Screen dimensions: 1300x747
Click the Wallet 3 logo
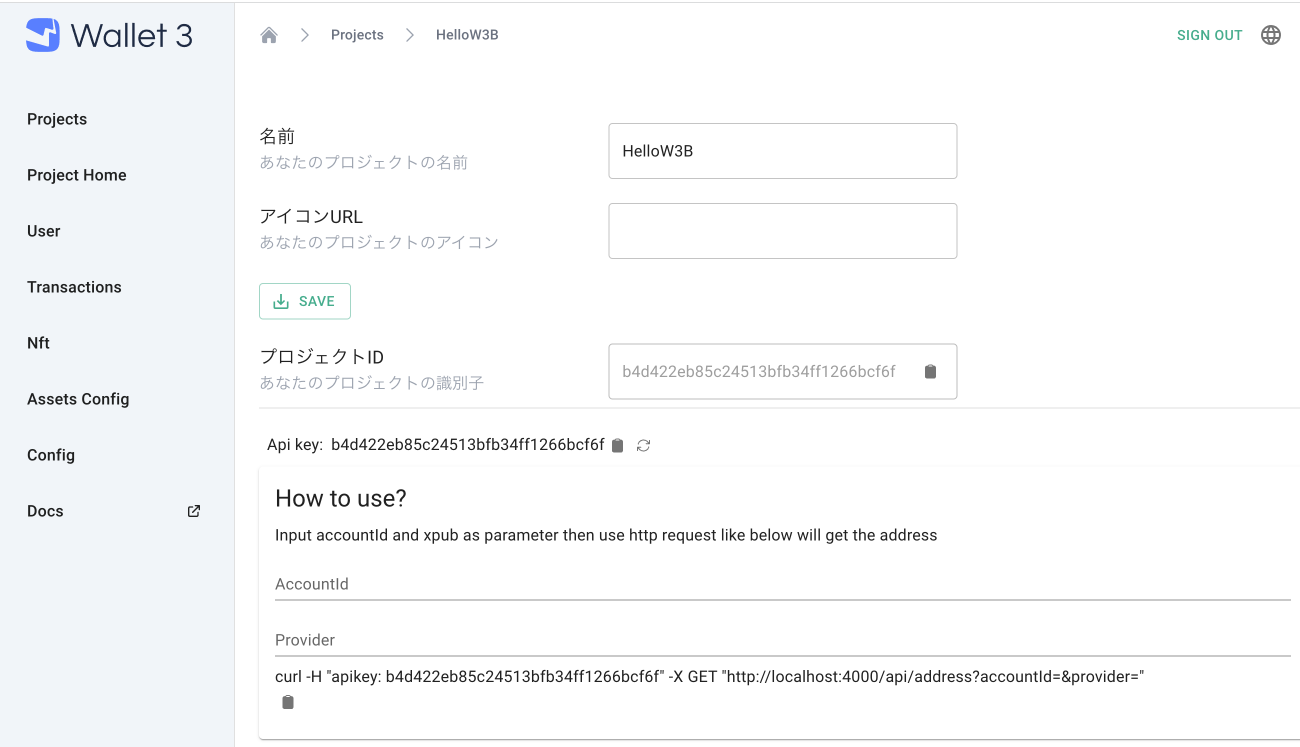point(109,35)
